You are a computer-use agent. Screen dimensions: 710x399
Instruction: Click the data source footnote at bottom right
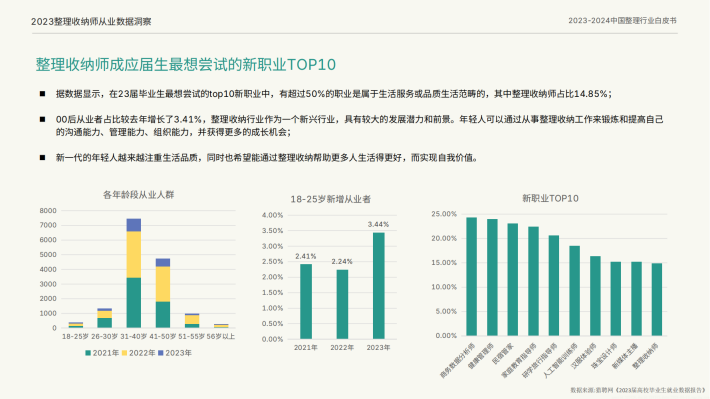[638, 390]
